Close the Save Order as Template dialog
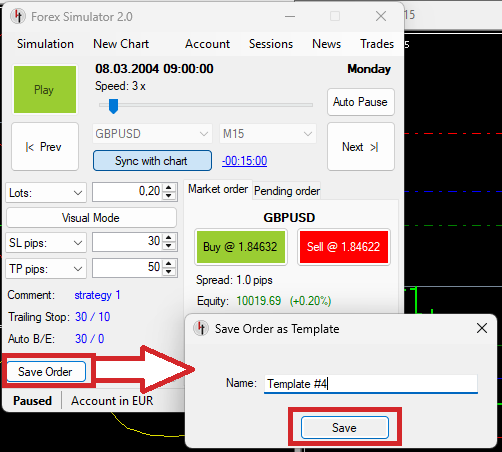Screen dimensions: 502x452 coord(482,328)
